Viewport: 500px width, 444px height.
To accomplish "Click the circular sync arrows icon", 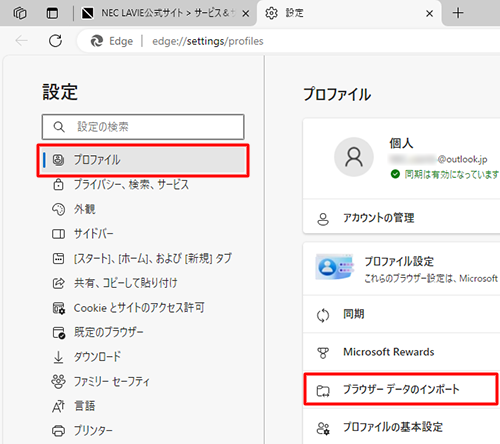I will [323, 316].
